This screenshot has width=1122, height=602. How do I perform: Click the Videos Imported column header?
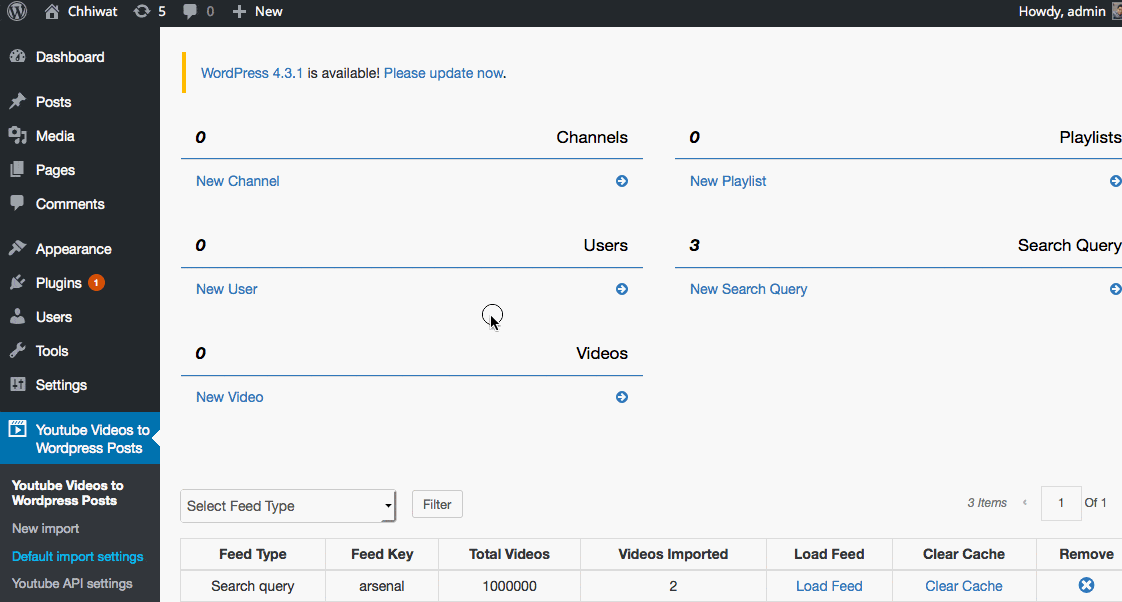pyautogui.click(x=673, y=554)
